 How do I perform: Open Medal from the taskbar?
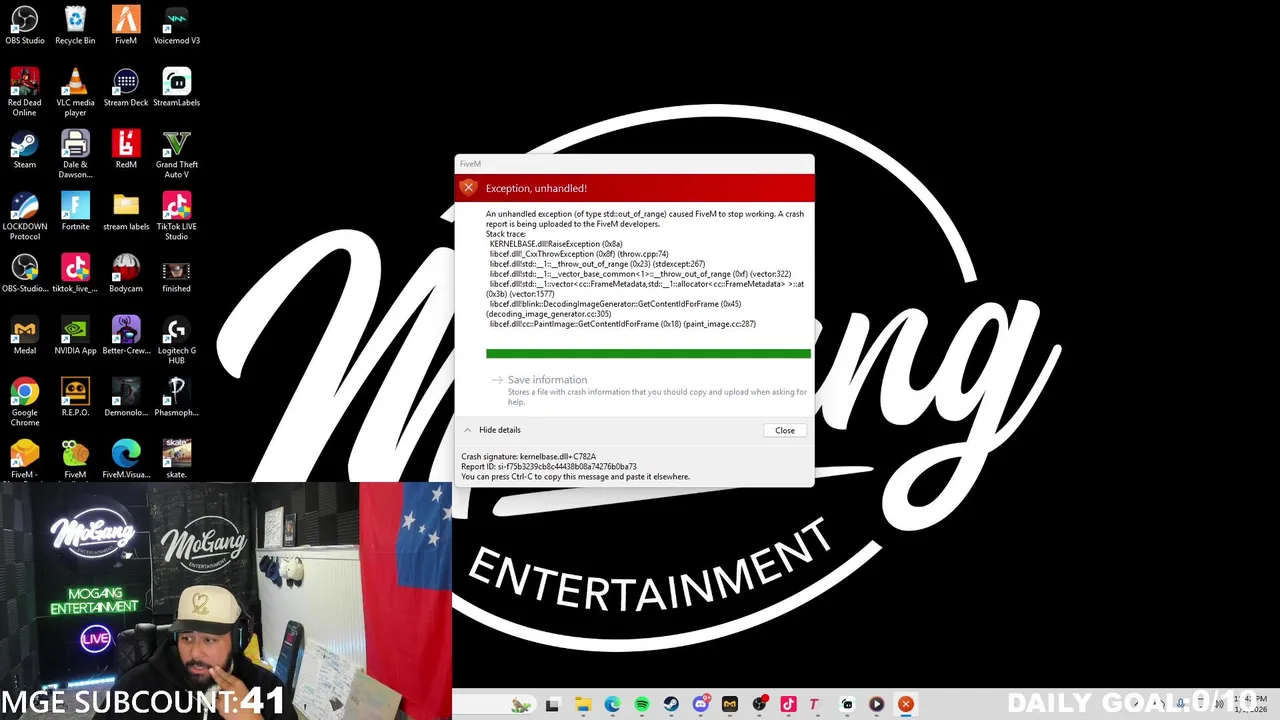730,705
